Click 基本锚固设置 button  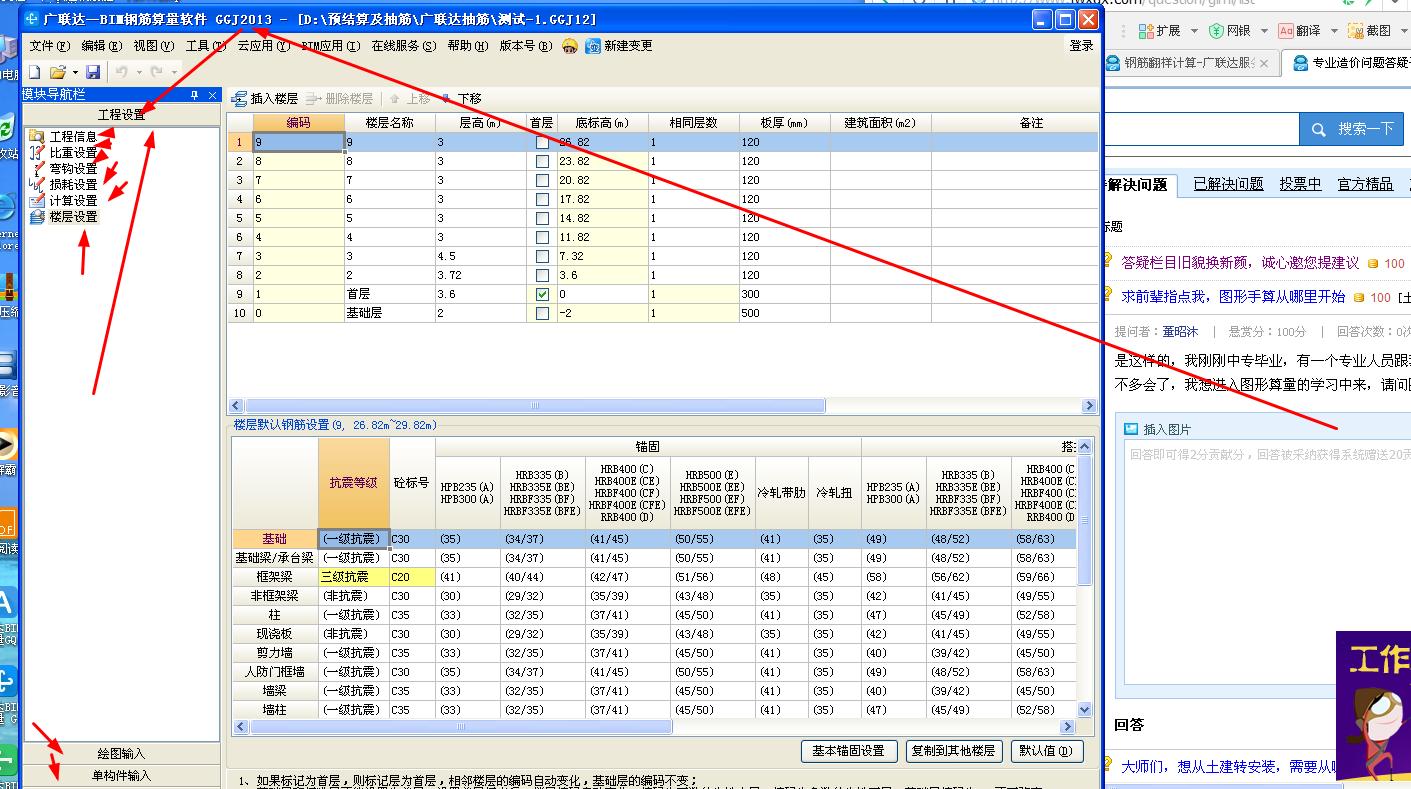tap(848, 751)
